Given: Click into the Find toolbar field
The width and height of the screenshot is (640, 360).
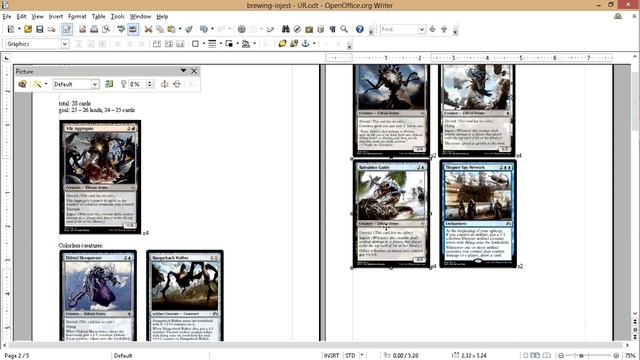Looking at the screenshot, I should (399, 29).
